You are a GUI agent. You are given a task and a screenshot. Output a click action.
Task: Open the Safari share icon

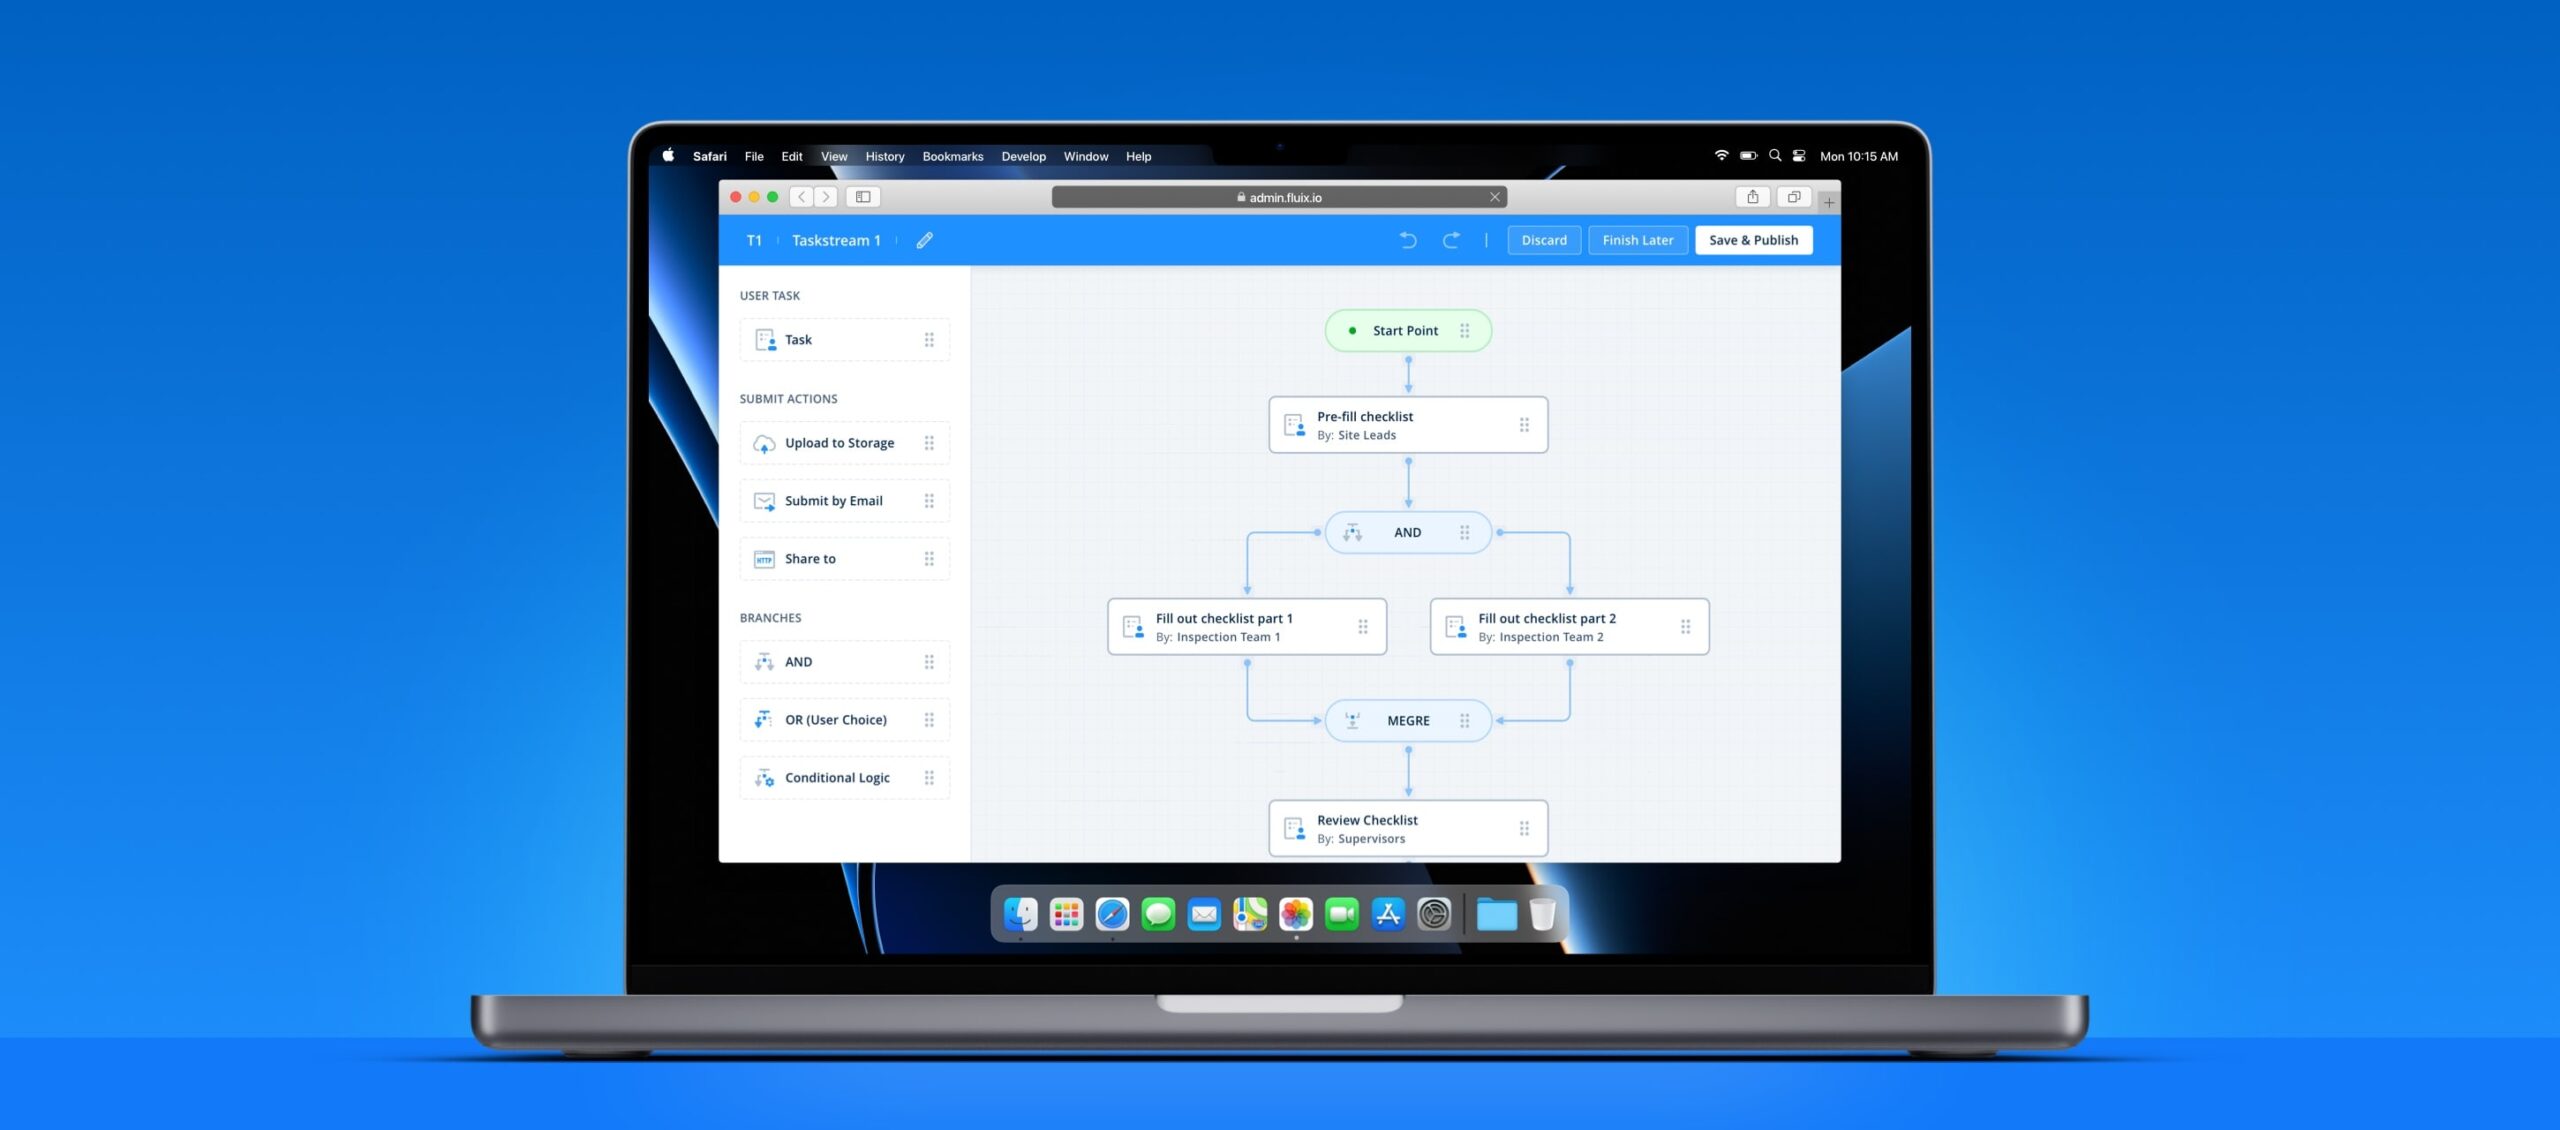click(1752, 197)
